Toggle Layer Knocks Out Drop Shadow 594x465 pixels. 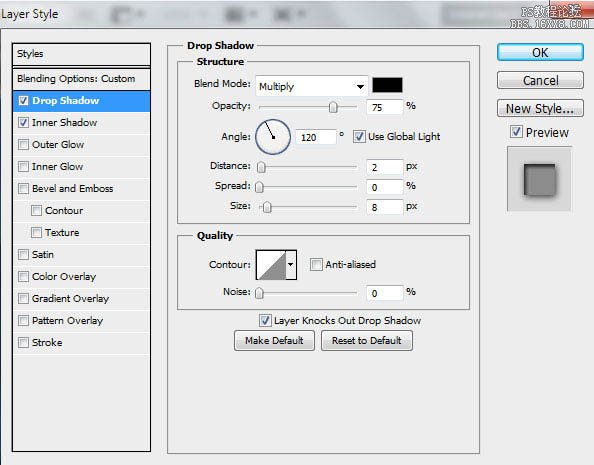tap(265, 320)
